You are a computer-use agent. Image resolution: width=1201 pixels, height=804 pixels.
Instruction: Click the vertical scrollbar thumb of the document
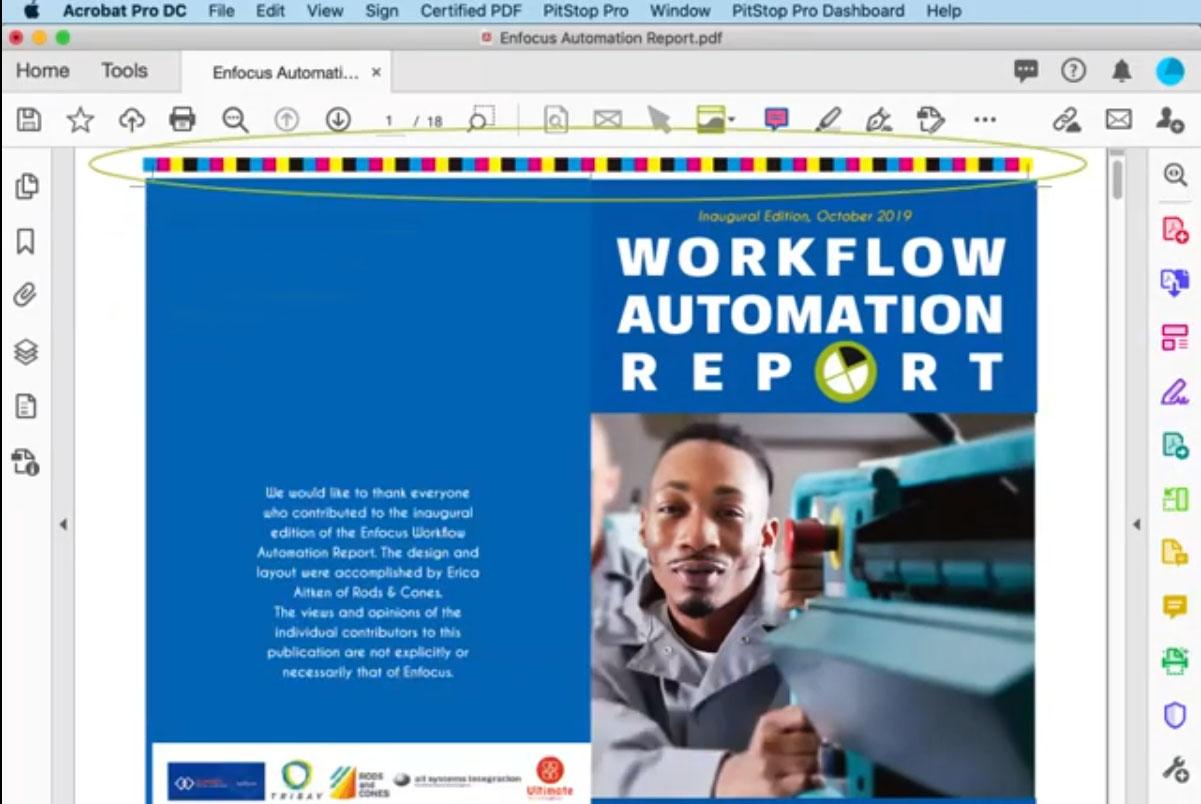1117,178
